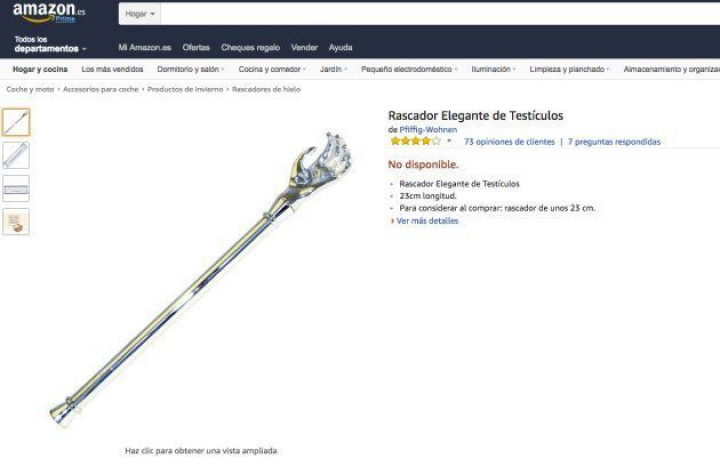Expand the Dormitorio y salón submenu
Screen dimensions: 720x474
tap(191, 69)
